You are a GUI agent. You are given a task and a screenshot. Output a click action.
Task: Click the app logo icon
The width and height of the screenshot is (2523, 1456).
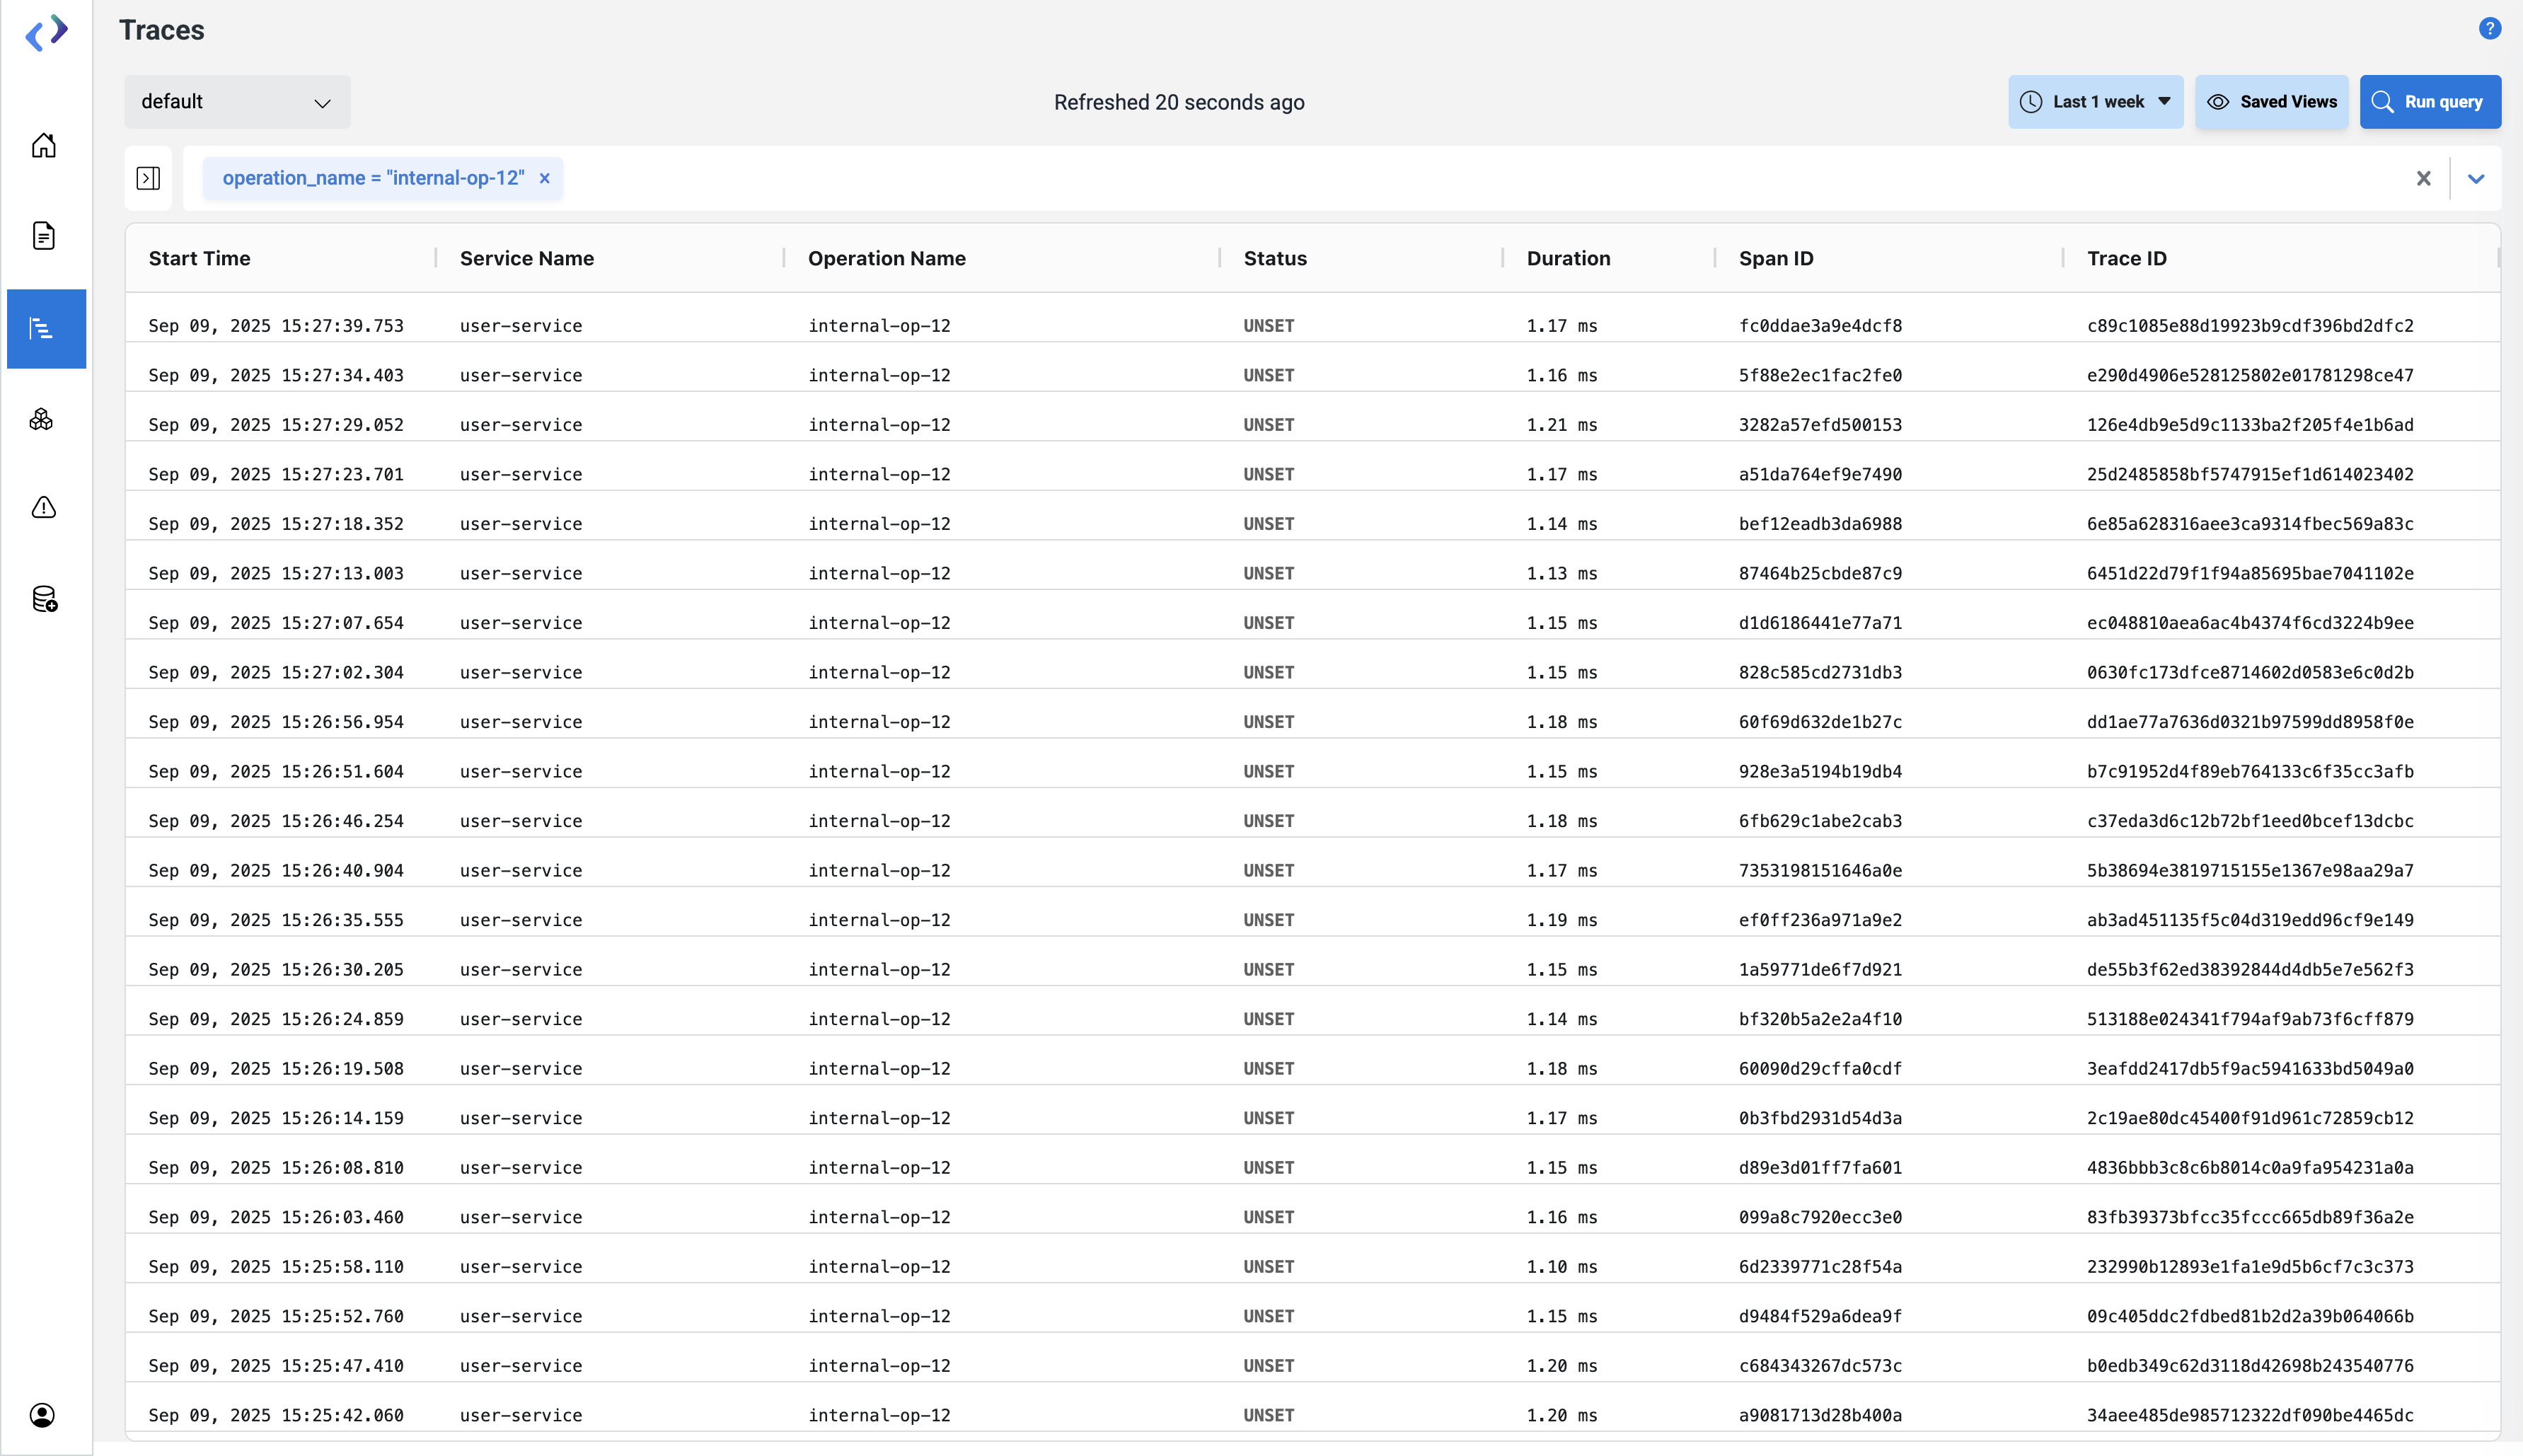tap(46, 33)
